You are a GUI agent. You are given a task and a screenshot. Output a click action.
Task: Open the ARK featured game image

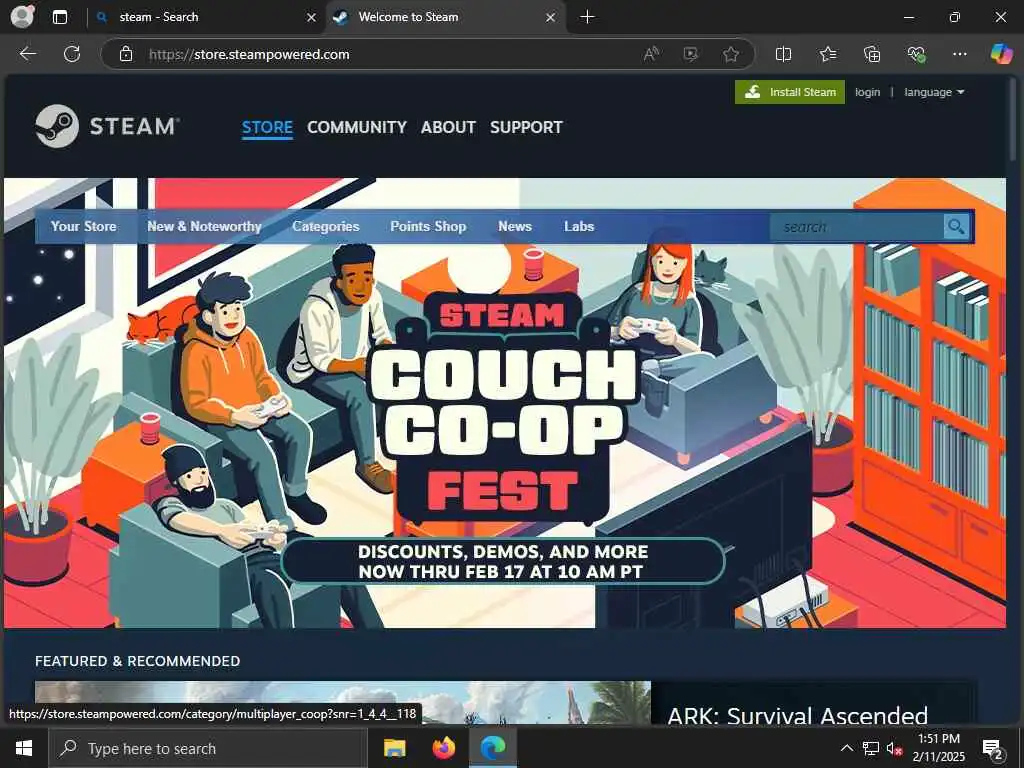point(343,702)
